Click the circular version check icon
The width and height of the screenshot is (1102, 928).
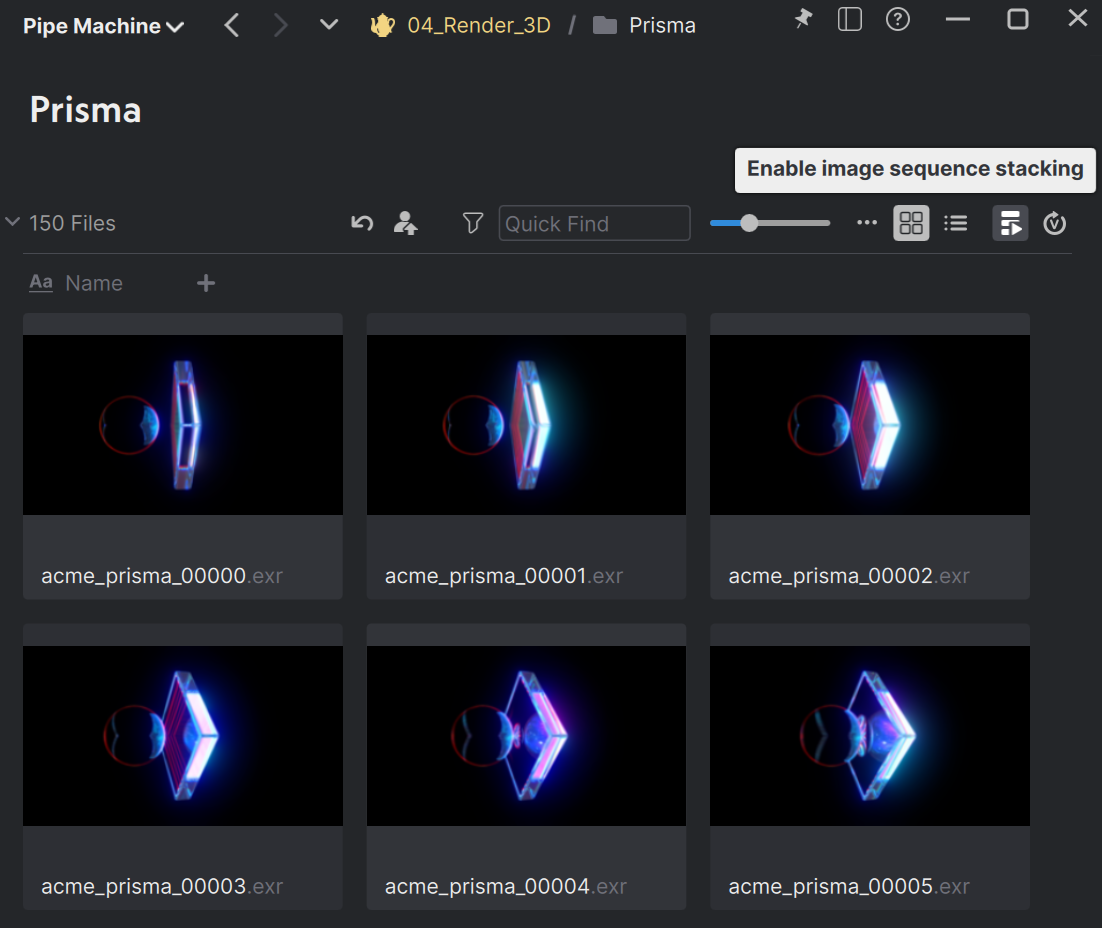(x=1054, y=223)
